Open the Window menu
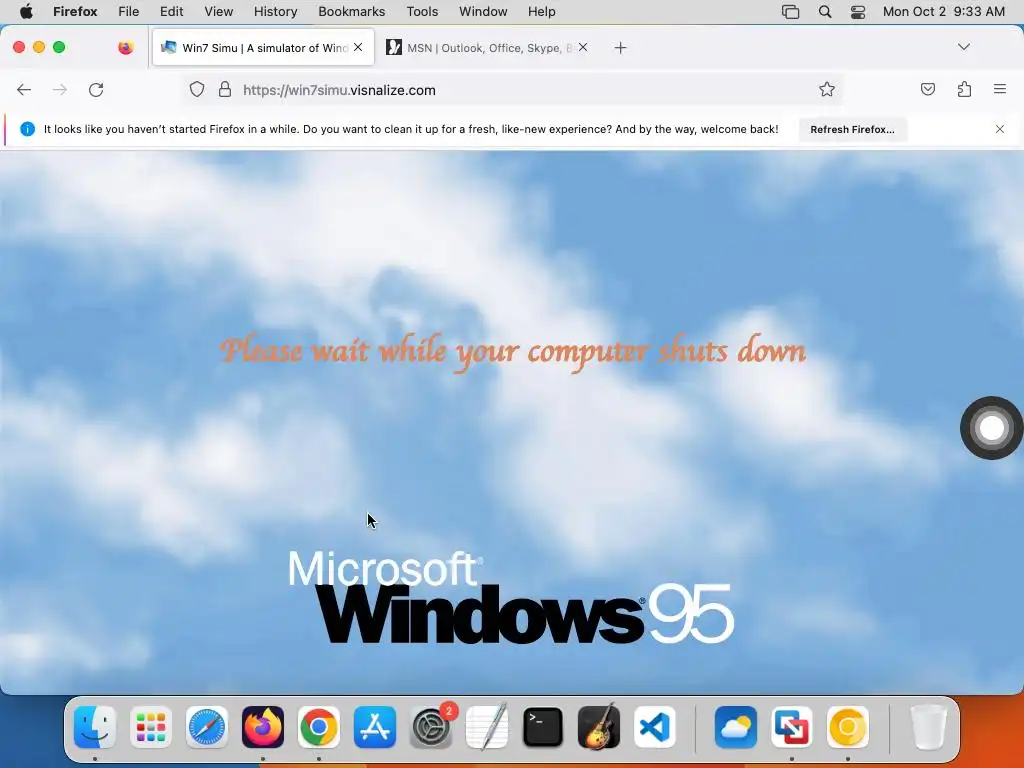The width and height of the screenshot is (1024, 768). [x=483, y=11]
